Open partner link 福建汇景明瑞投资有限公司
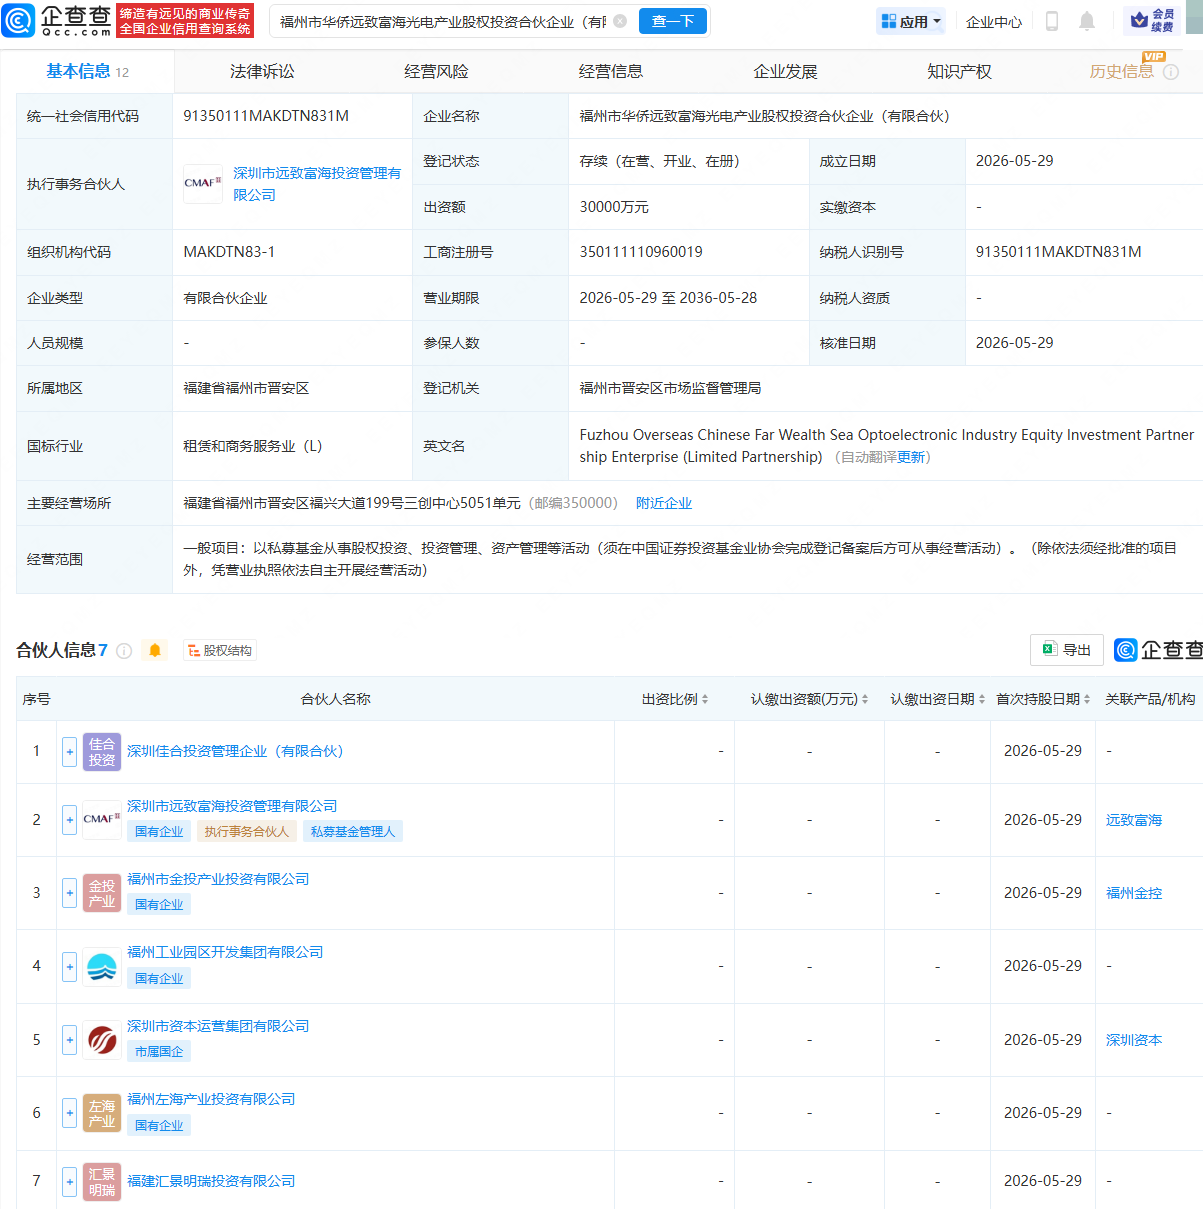Image resolution: width=1203 pixels, height=1209 pixels. pos(211,1181)
